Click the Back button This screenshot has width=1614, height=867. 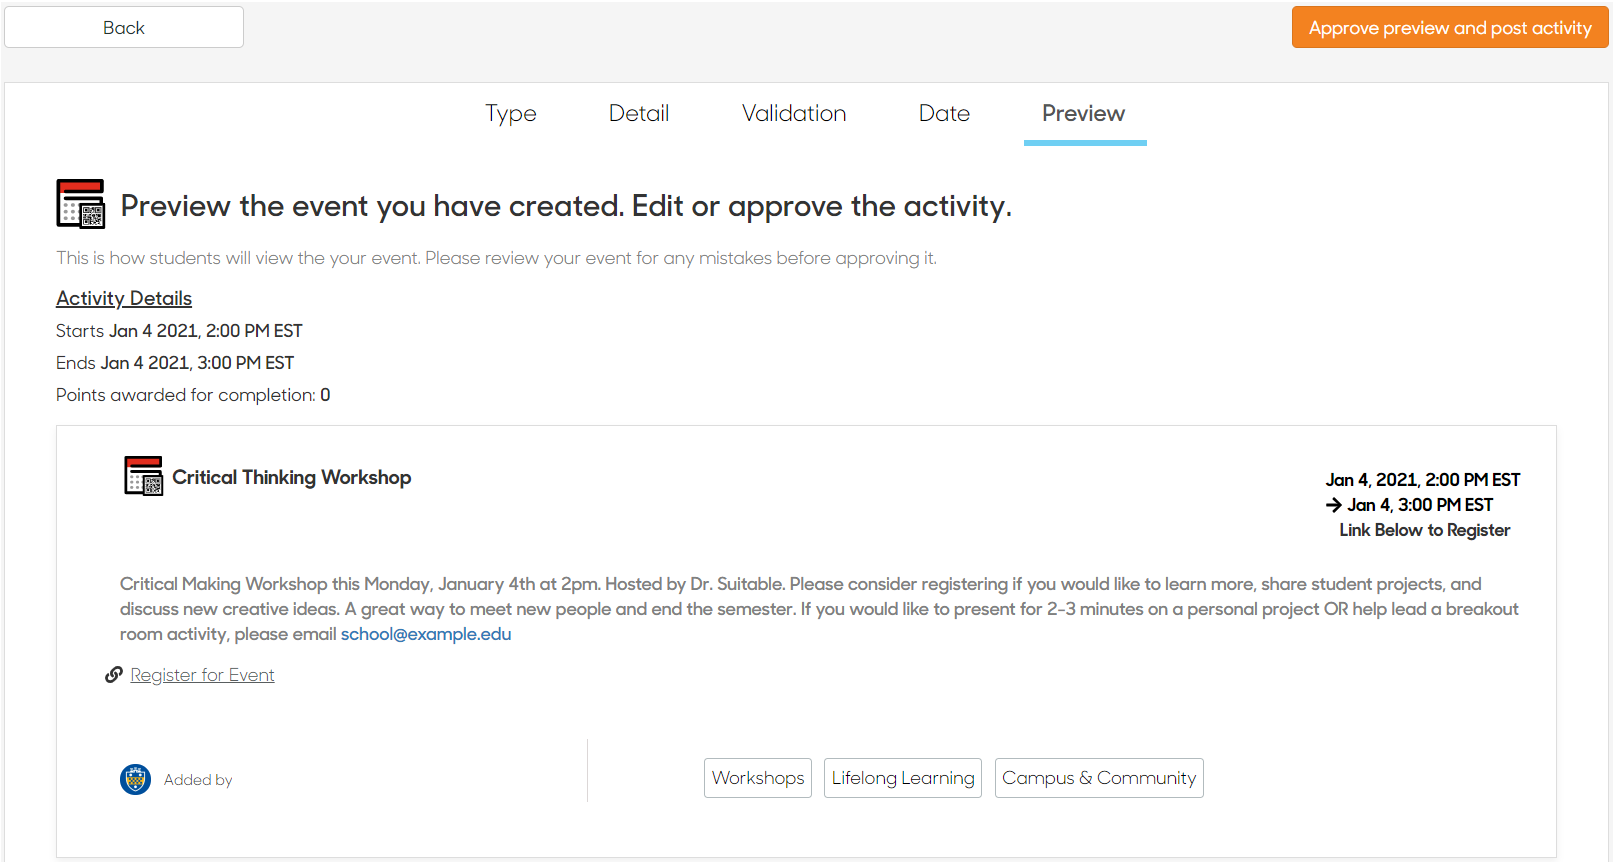point(124,27)
